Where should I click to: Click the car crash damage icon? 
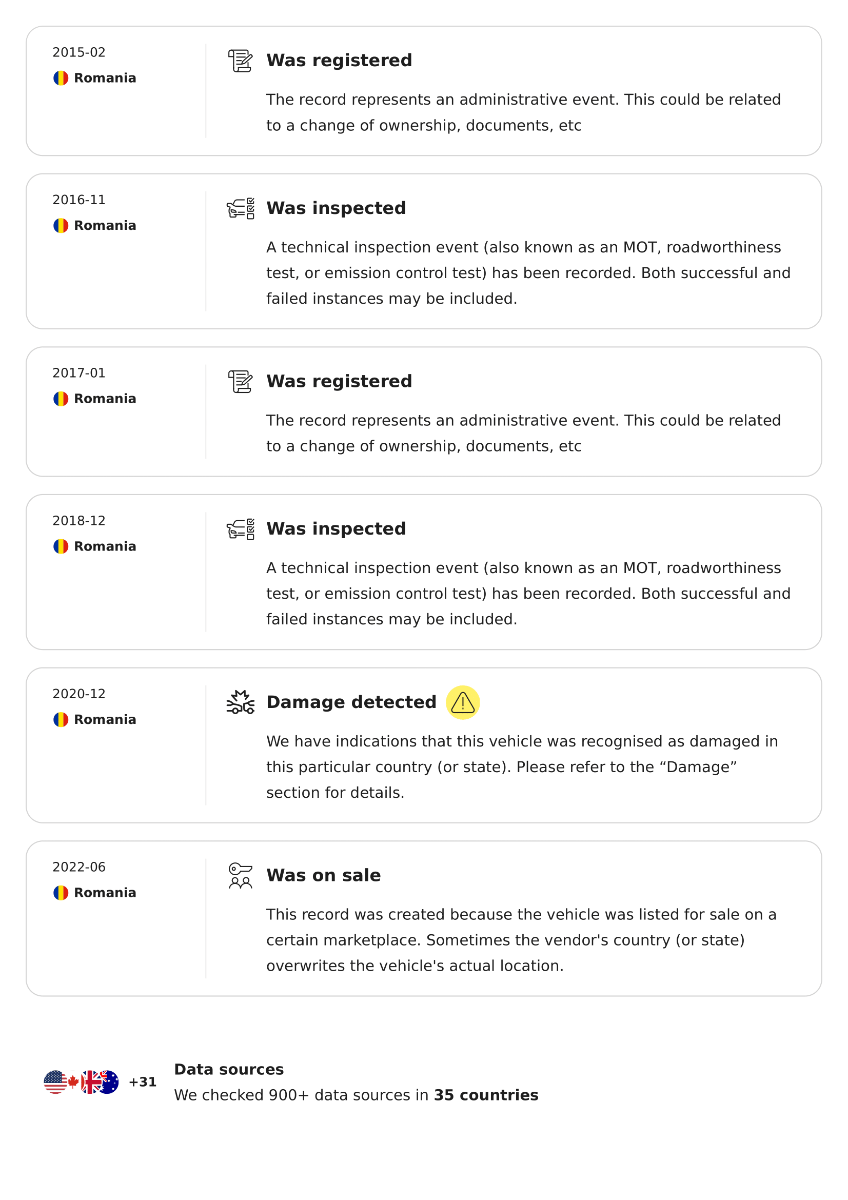[240, 702]
